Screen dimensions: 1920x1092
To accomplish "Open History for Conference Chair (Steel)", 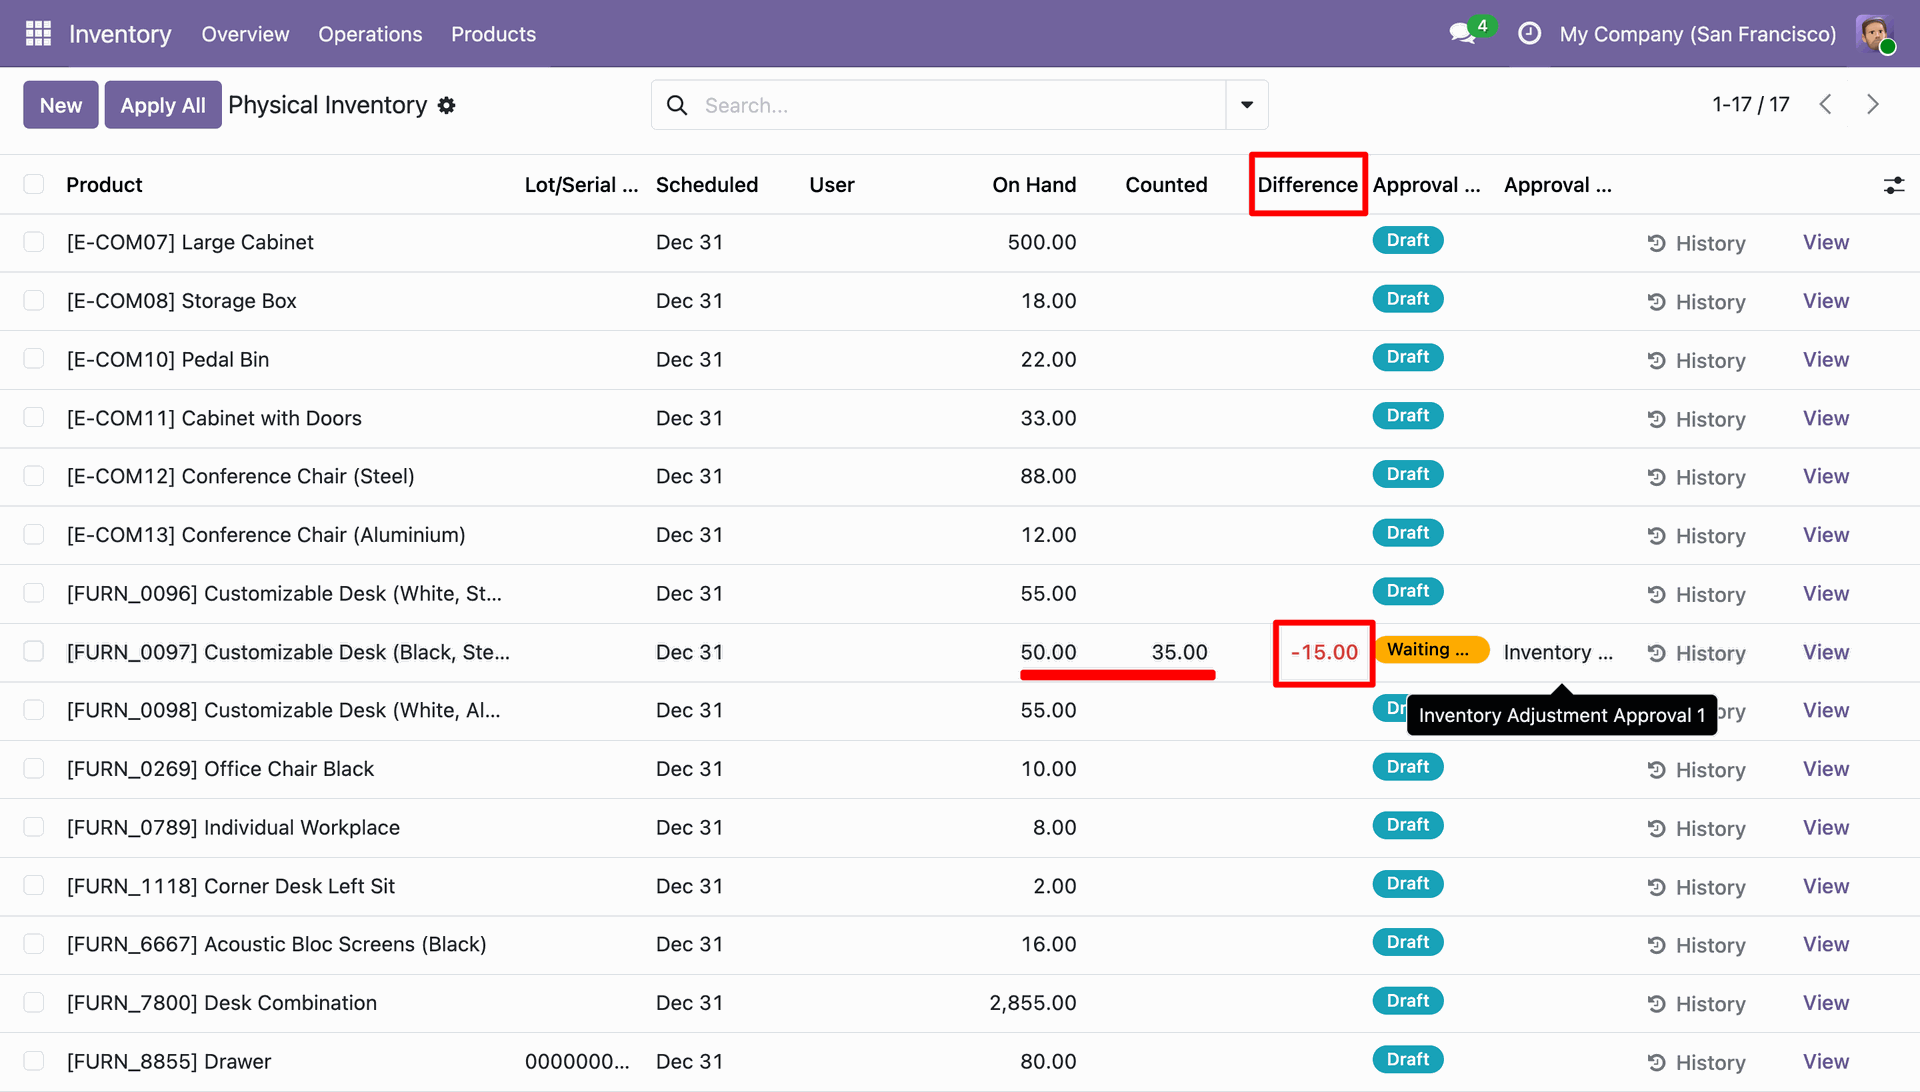I will coord(1696,477).
